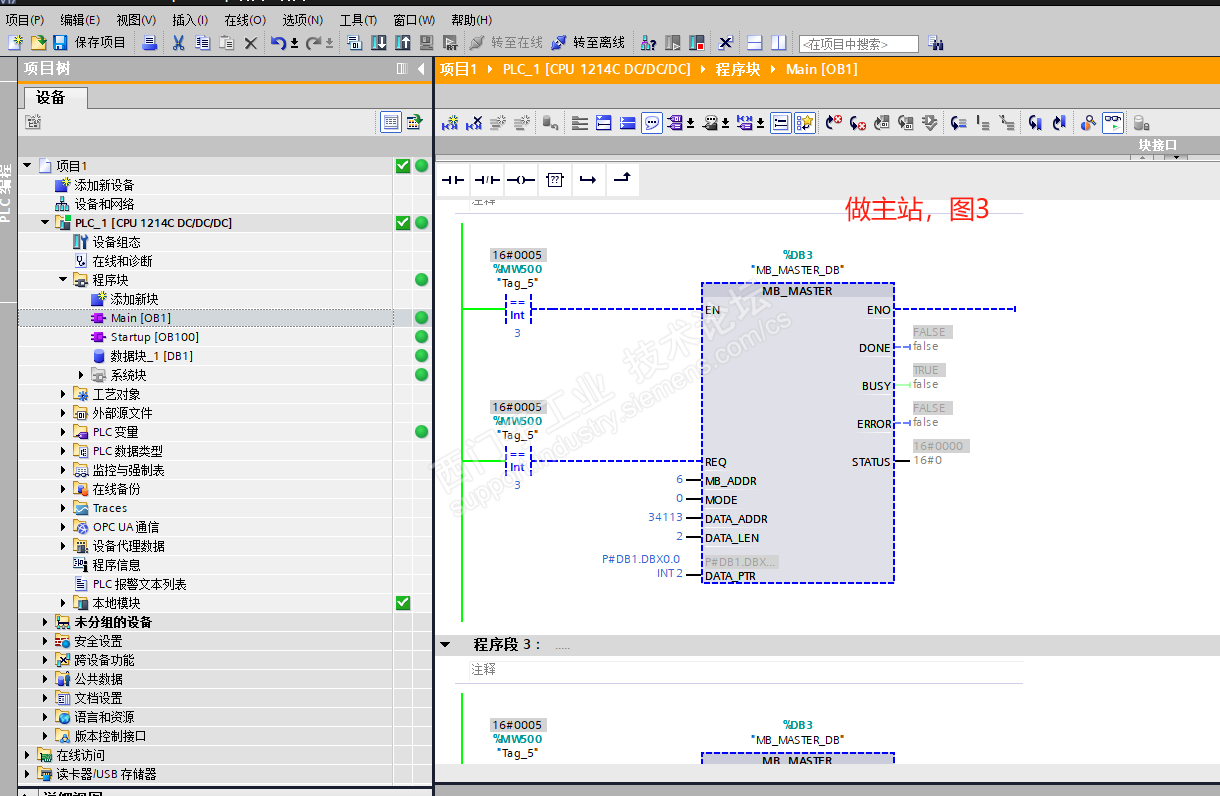Toggle network comments display in editor toolbar
The width and height of the screenshot is (1220, 796).
[x=651, y=123]
